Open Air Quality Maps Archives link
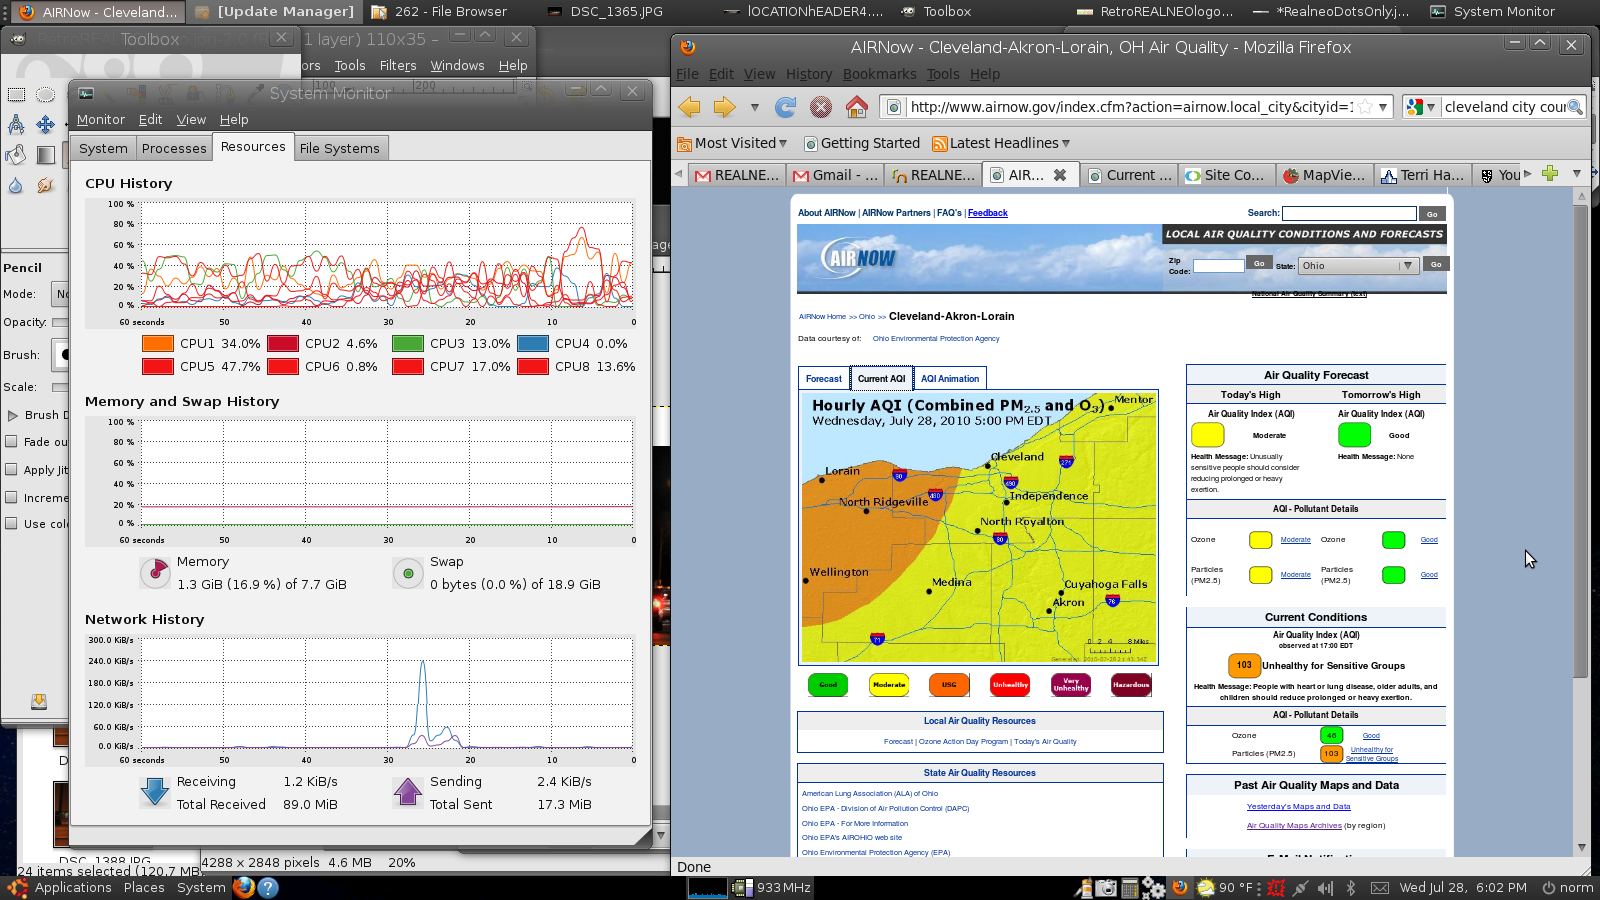 click(1294, 825)
